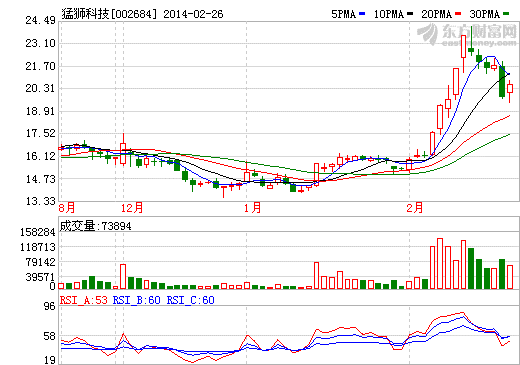This screenshot has height=365, width=520.
Task: Click the 8月 month marker
Action: [67, 208]
